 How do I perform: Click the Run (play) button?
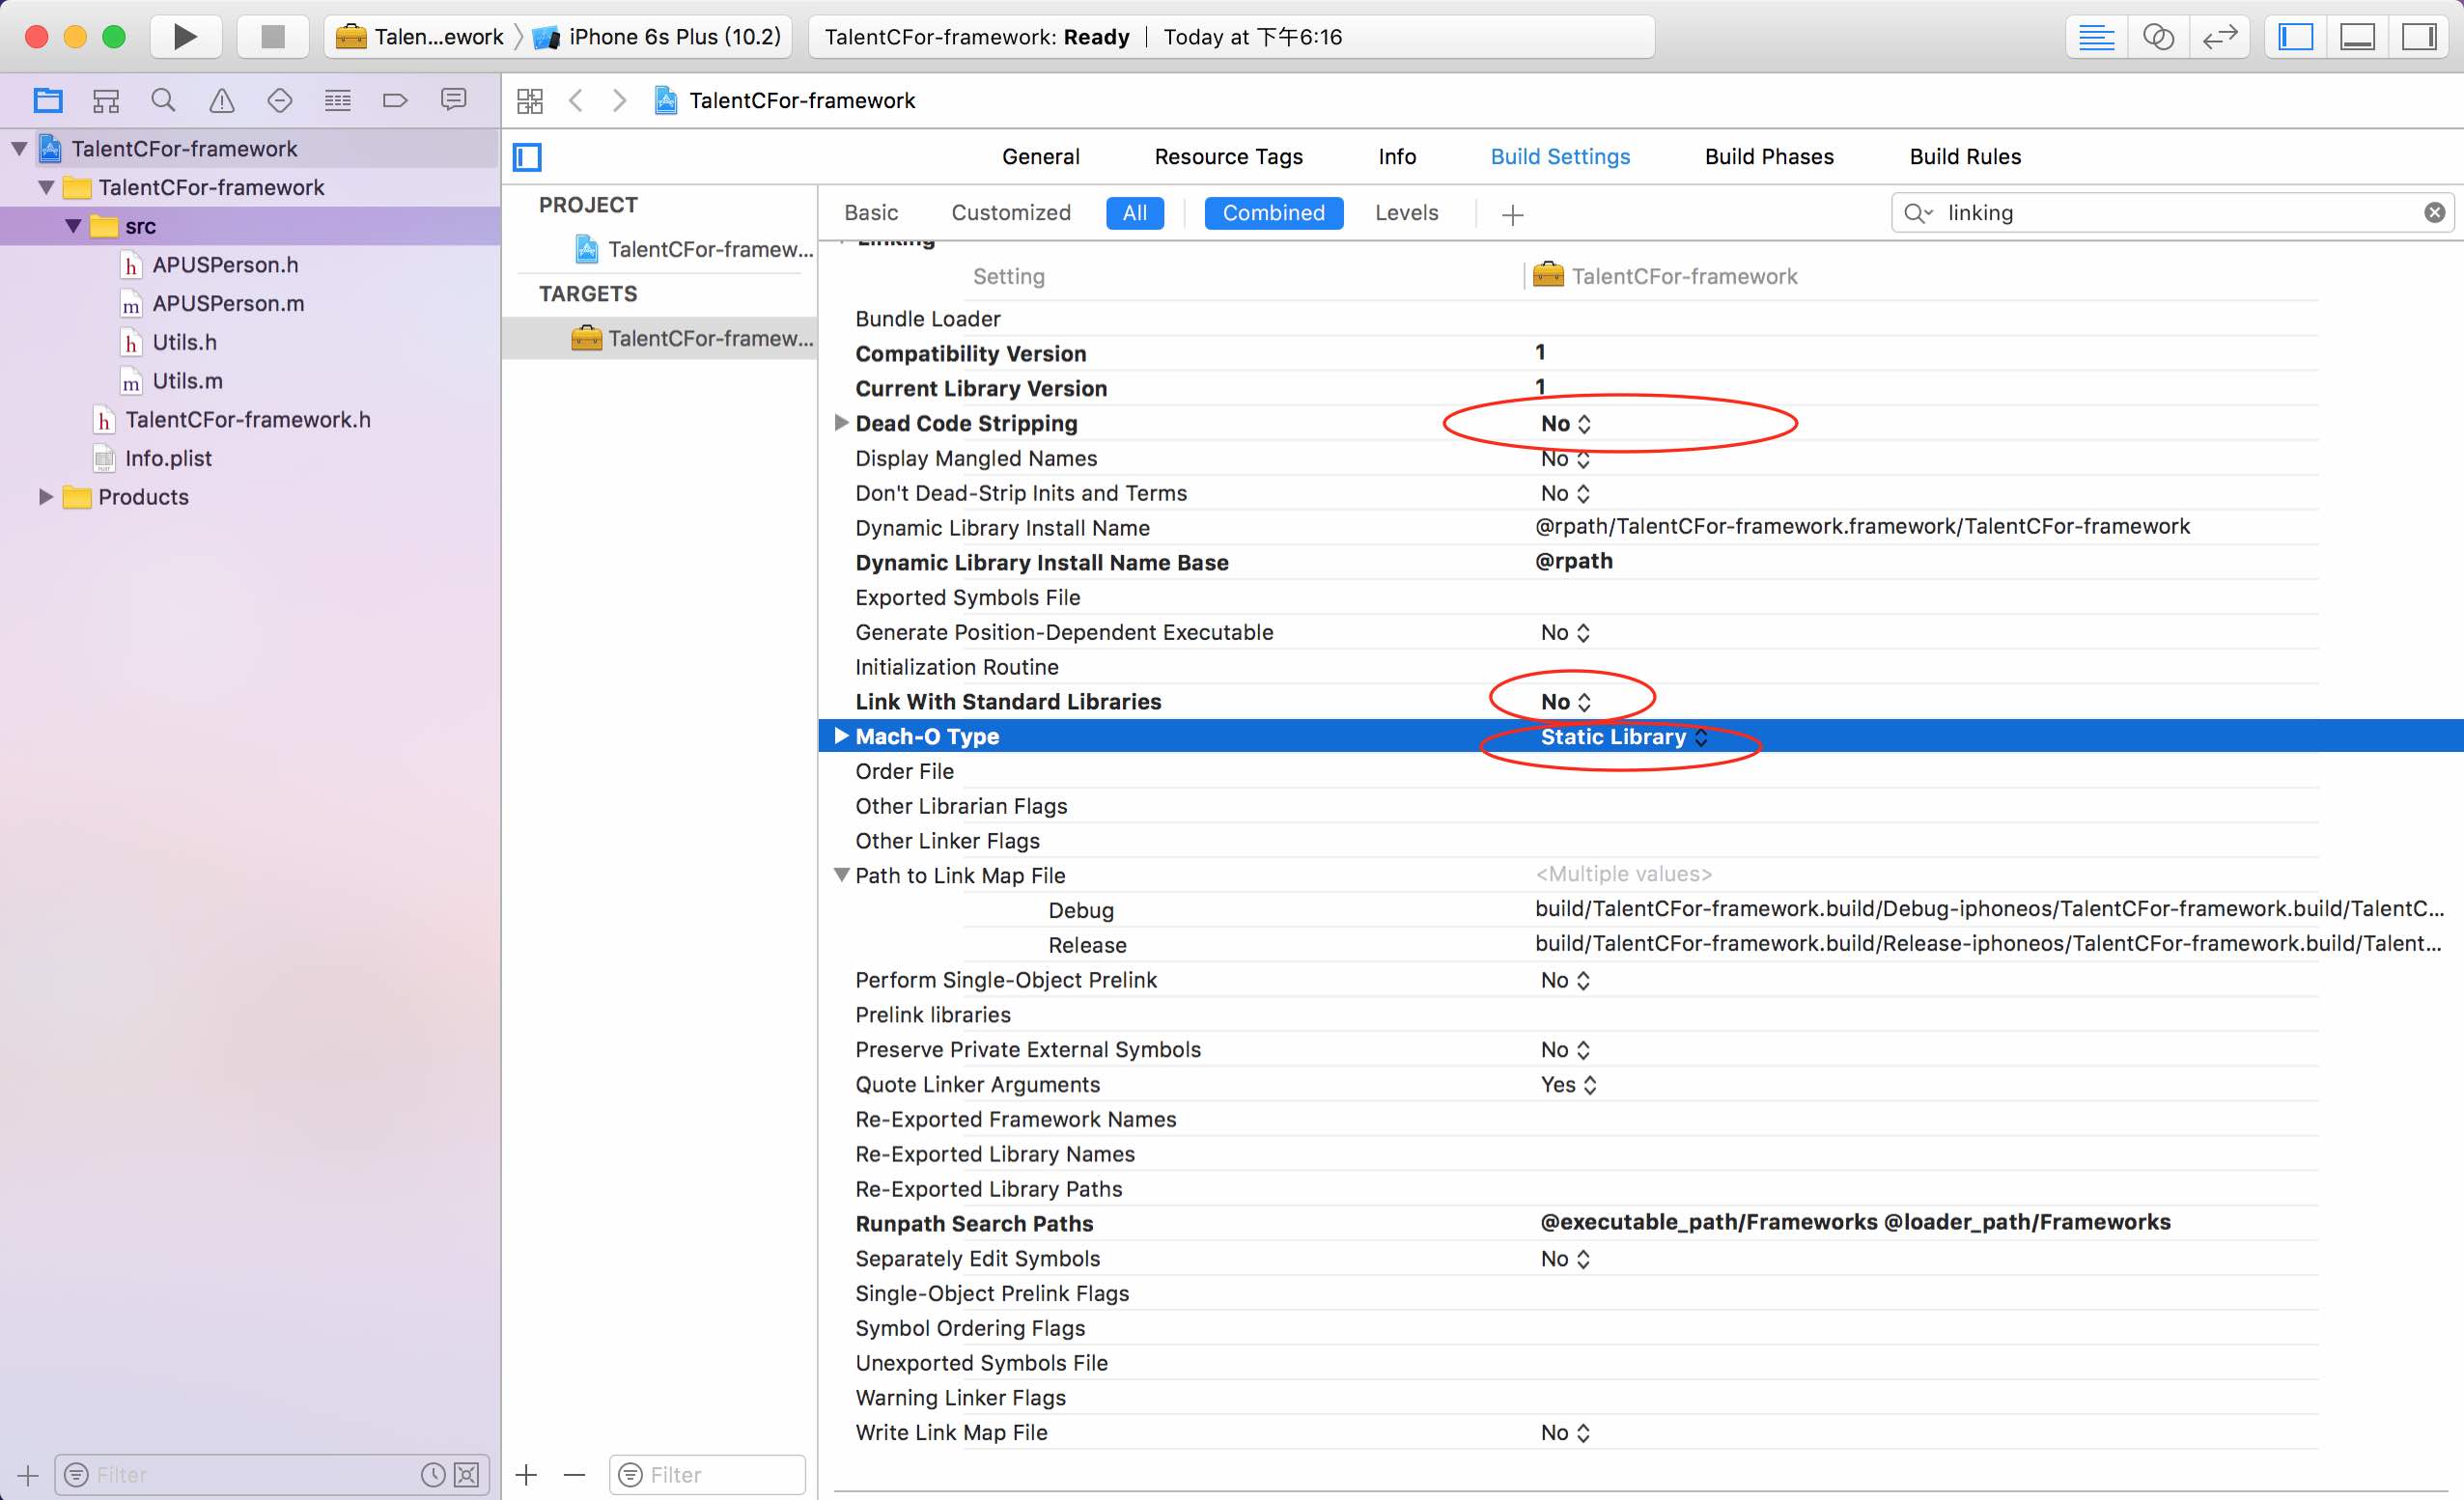185,37
